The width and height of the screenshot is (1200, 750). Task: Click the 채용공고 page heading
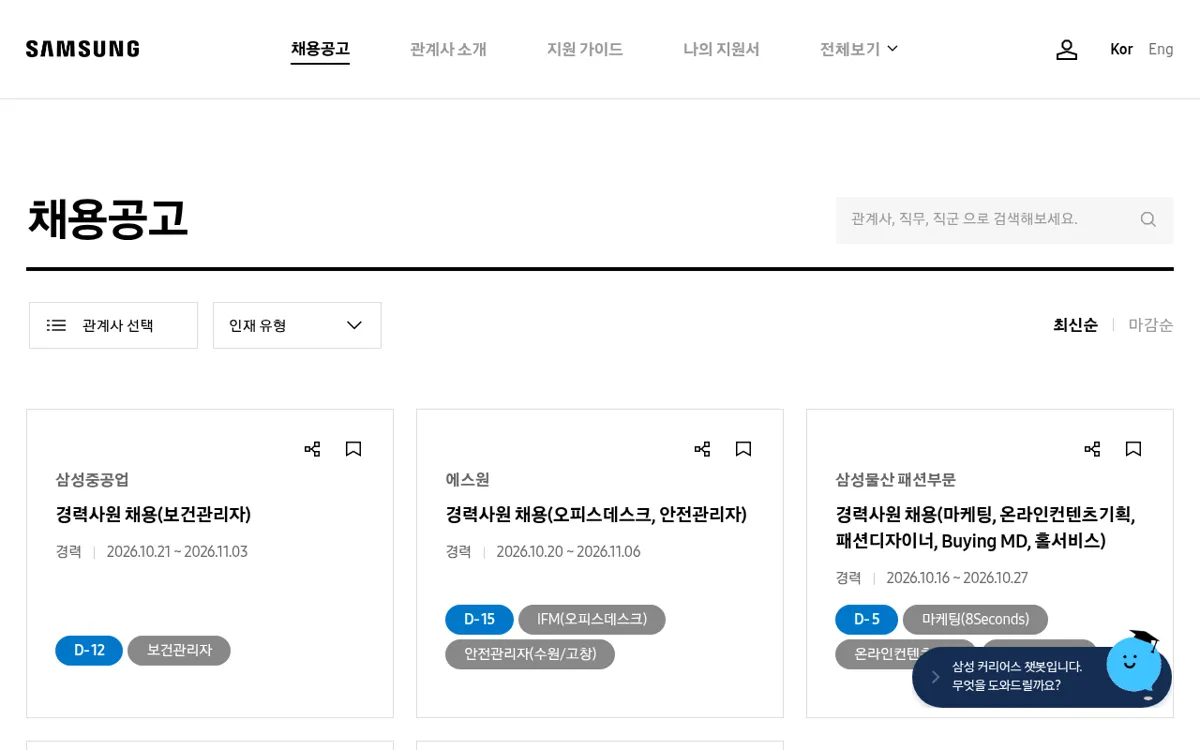[107, 219]
